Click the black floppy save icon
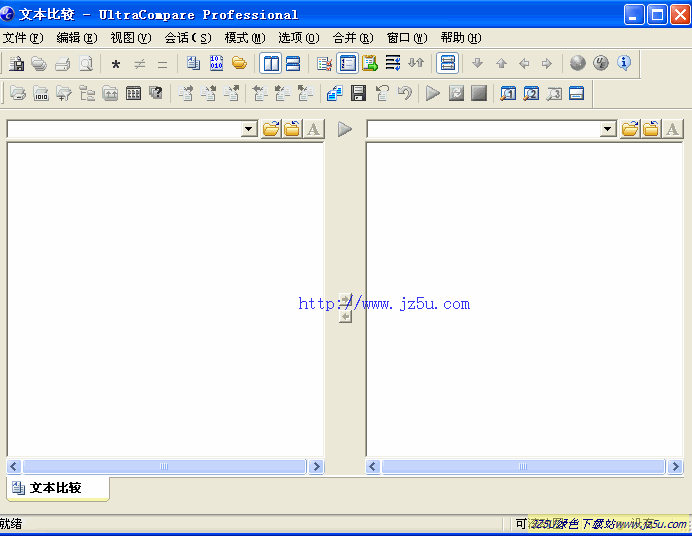The image size is (692, 536). tap(358, 94)
